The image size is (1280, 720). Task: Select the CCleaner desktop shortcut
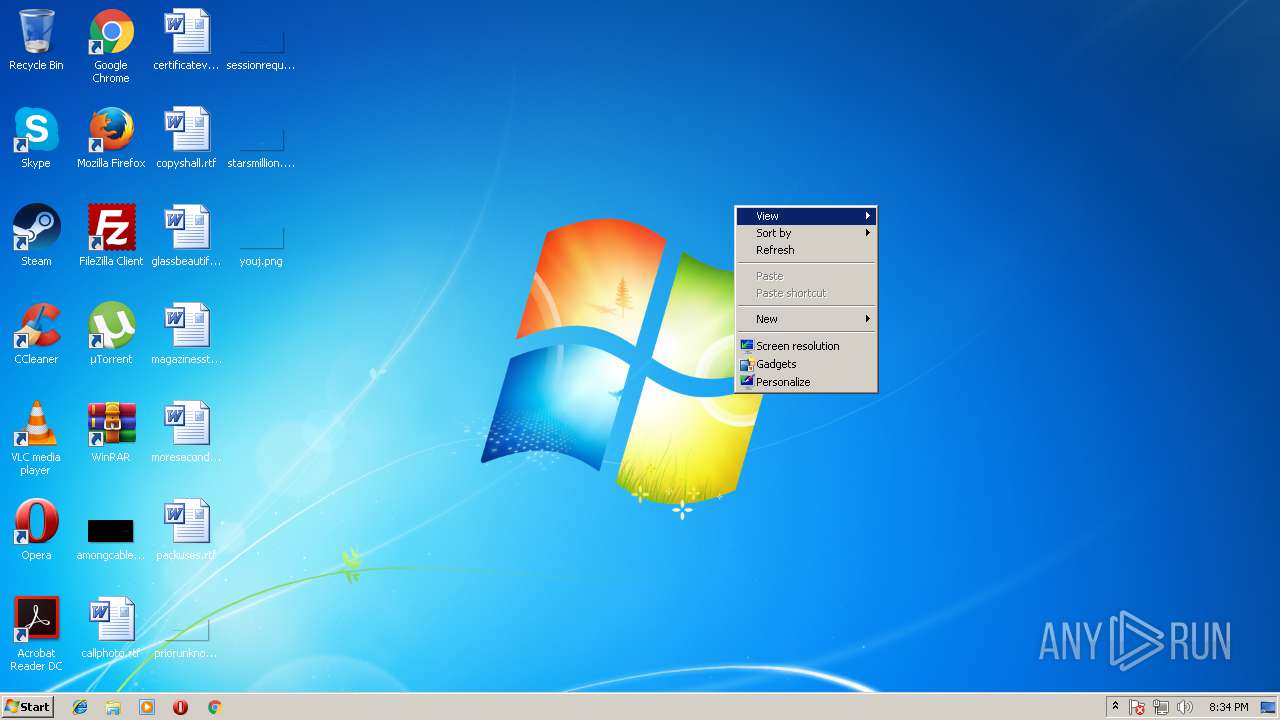click(x=36, y=334)
